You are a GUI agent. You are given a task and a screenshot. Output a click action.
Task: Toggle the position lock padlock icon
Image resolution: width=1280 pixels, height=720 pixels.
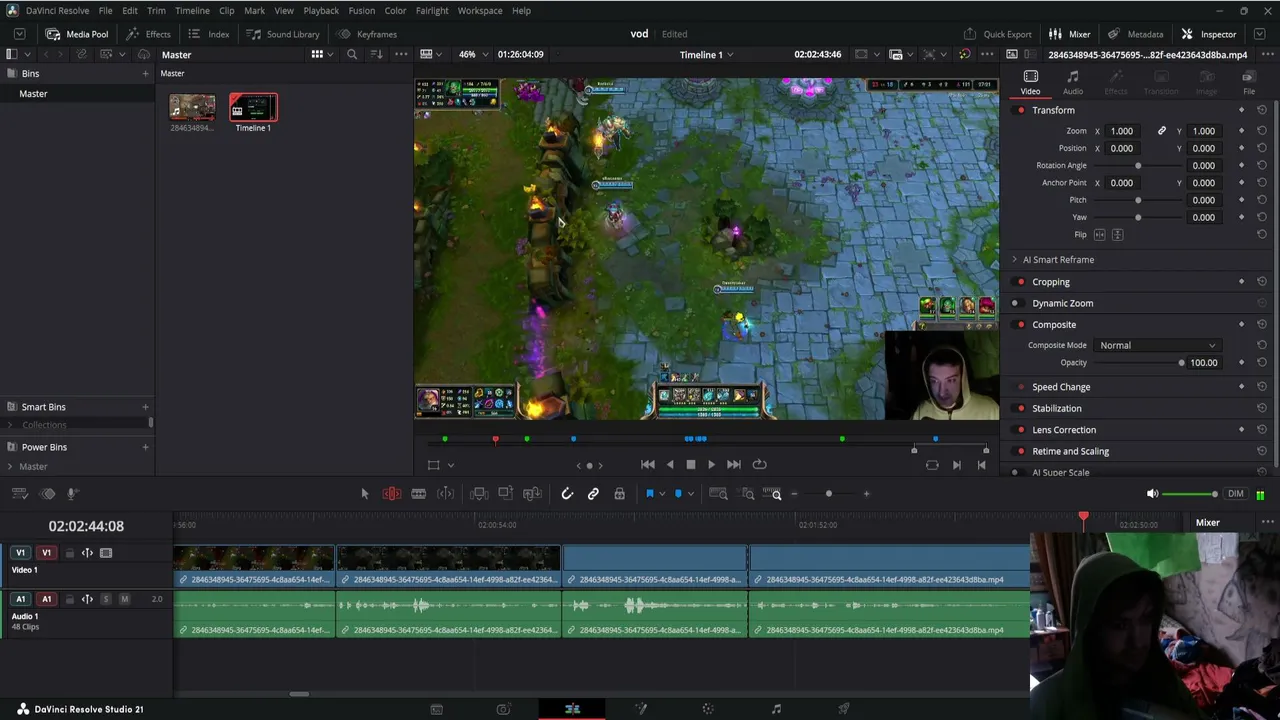point(619,494)
